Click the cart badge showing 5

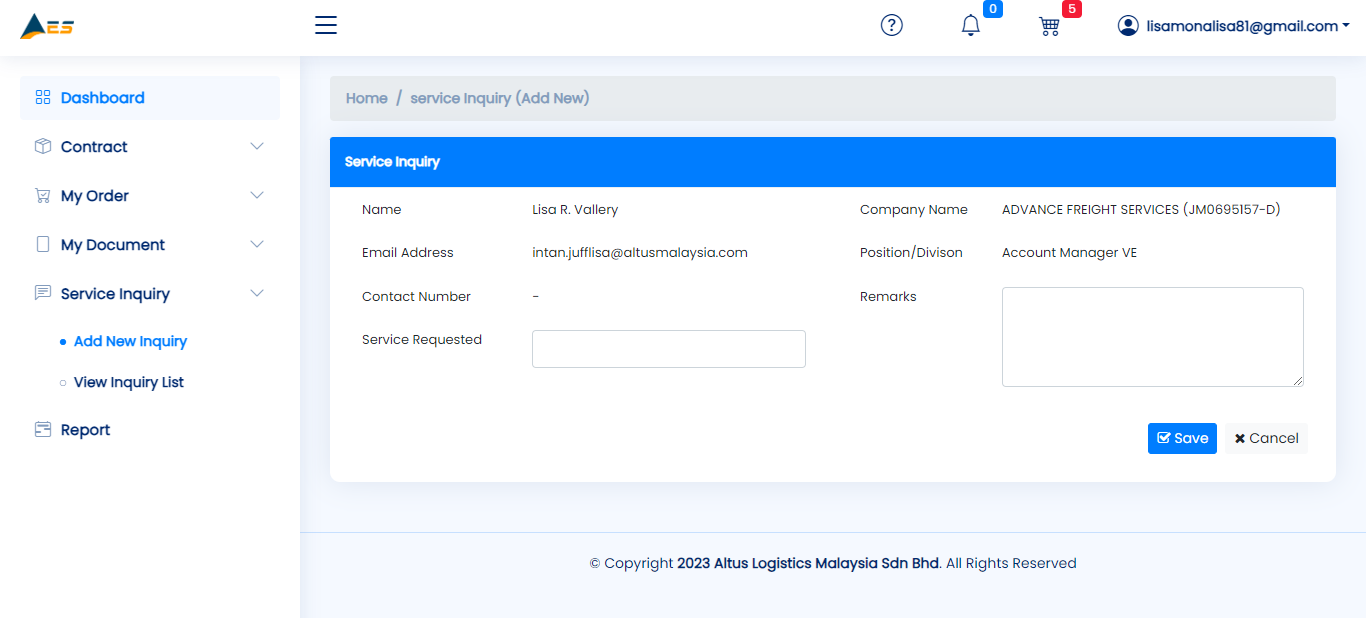coord(1072,9)
